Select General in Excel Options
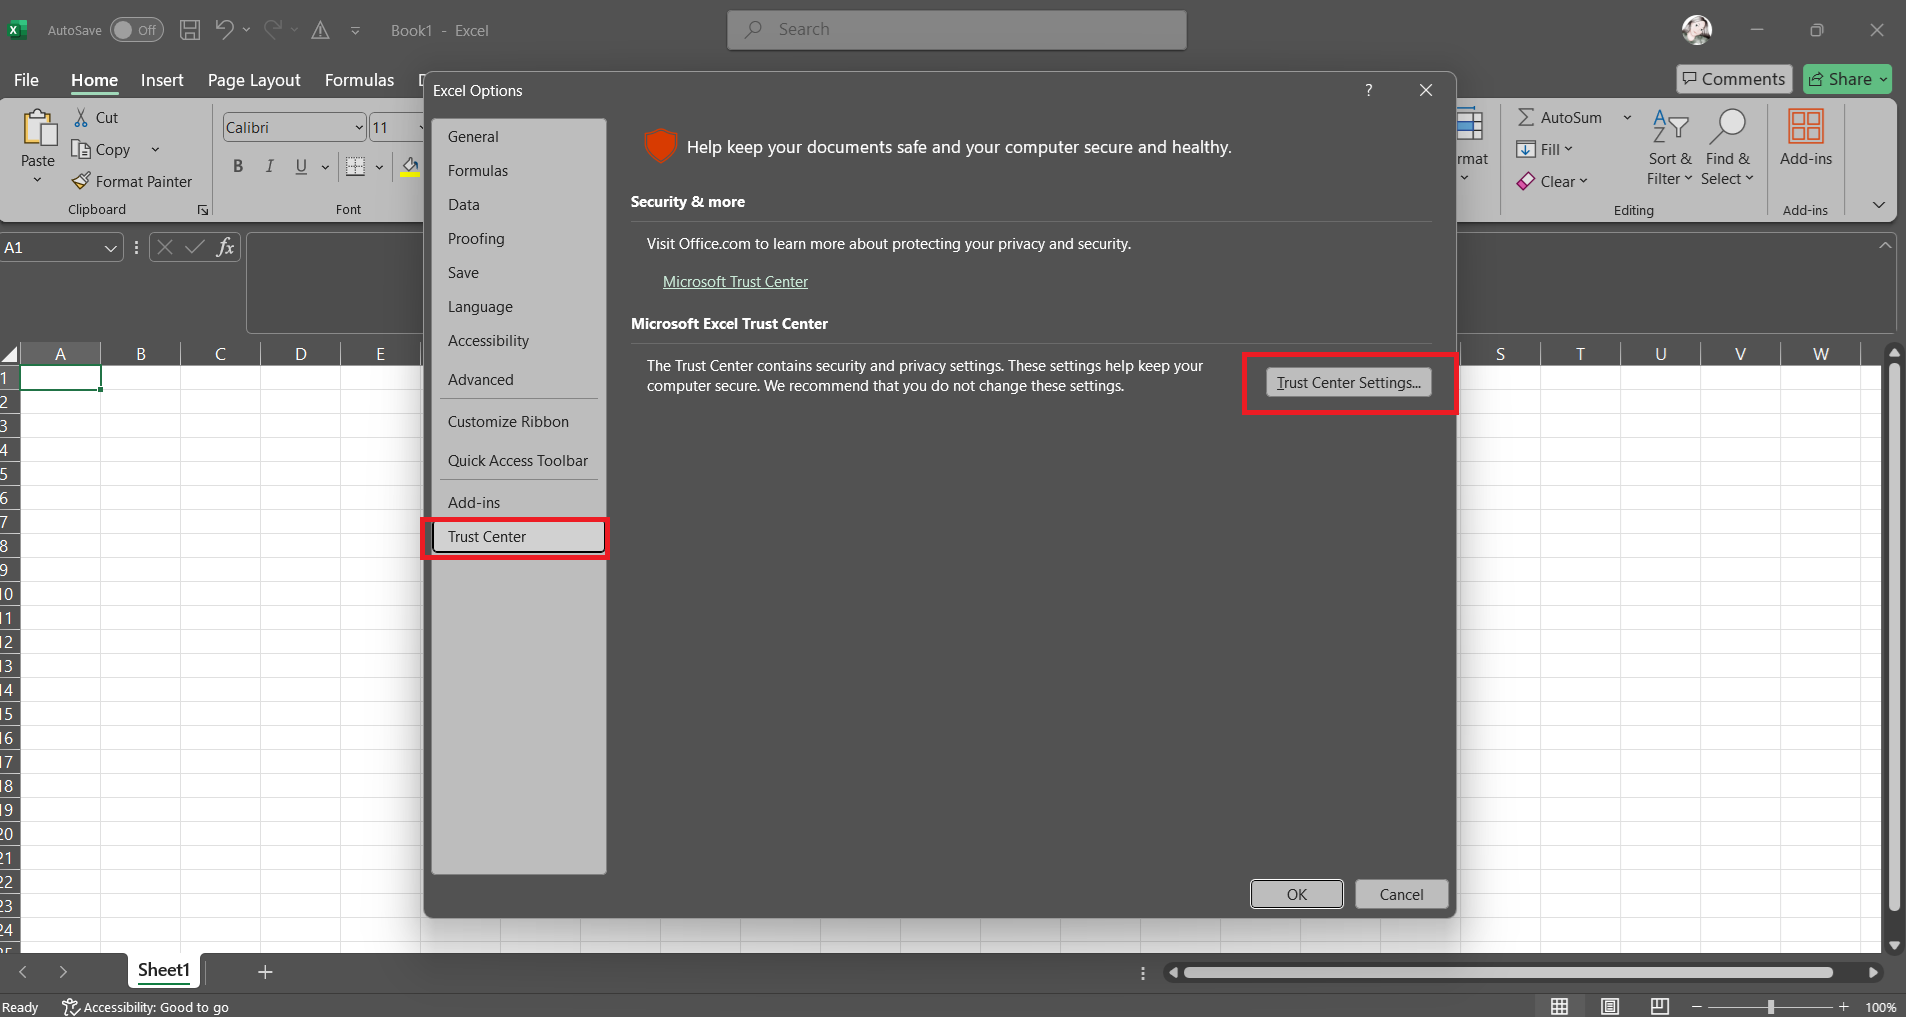The height and width of the screenshot is (1017, 1906). click(519, 137)
